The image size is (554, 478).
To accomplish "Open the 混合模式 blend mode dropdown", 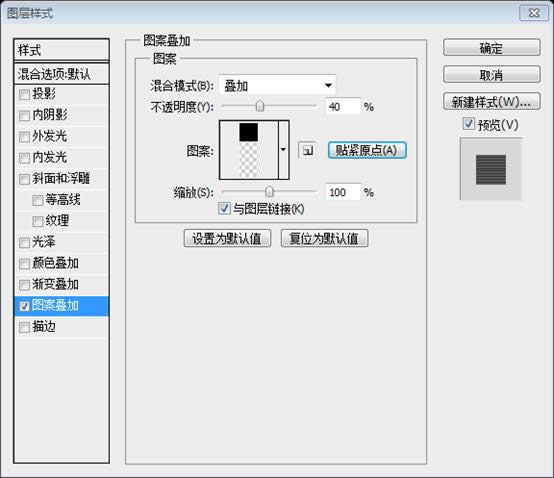I will (x=277, y=85).
